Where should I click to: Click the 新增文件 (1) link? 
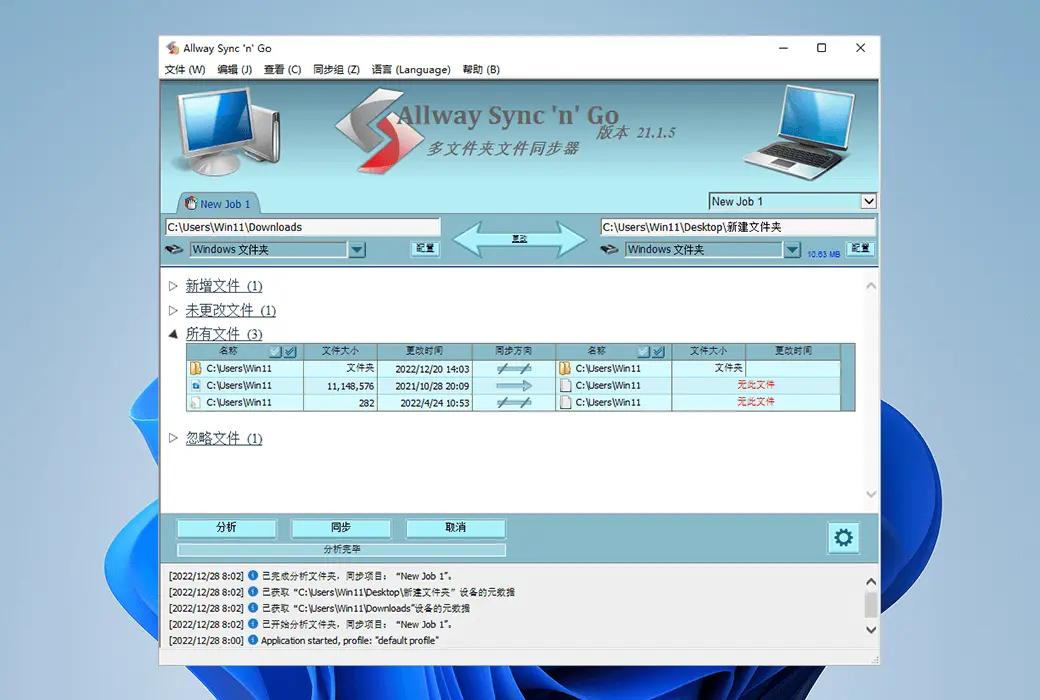click(x=224, y=286)
